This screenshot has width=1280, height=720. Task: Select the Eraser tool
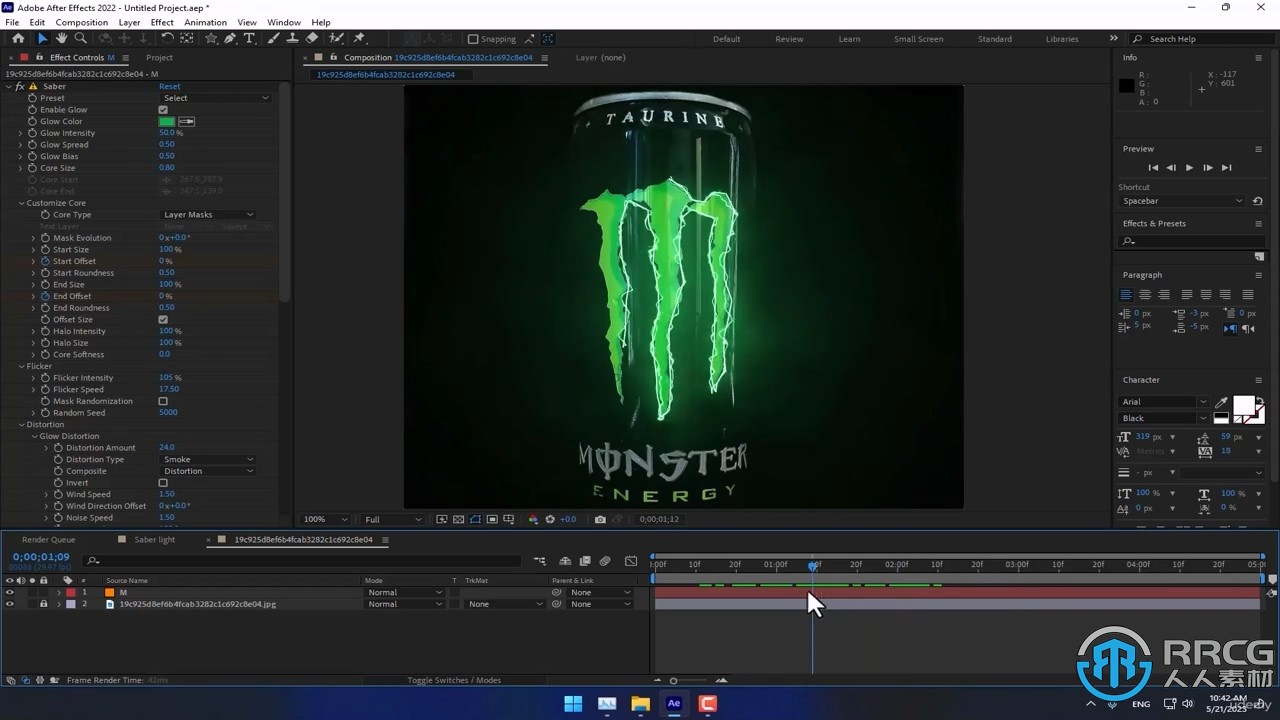[312, 39]
